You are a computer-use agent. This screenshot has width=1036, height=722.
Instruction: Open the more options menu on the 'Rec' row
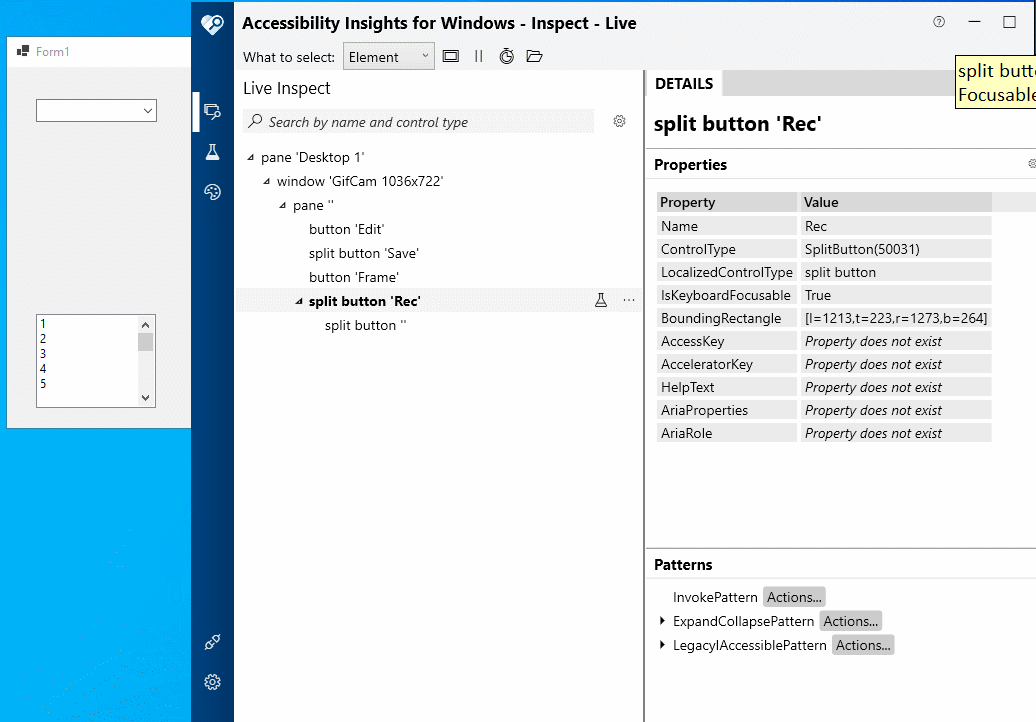click(628, 299)
